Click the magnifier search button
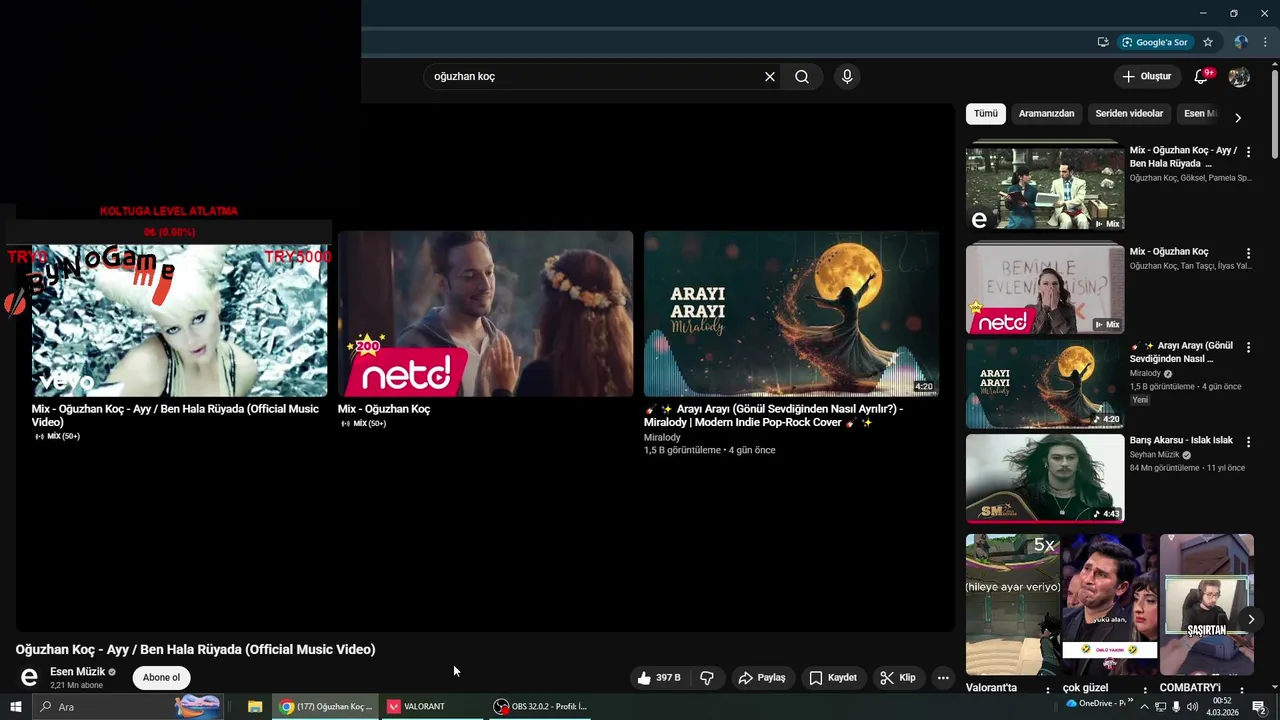 pos(802,77)
